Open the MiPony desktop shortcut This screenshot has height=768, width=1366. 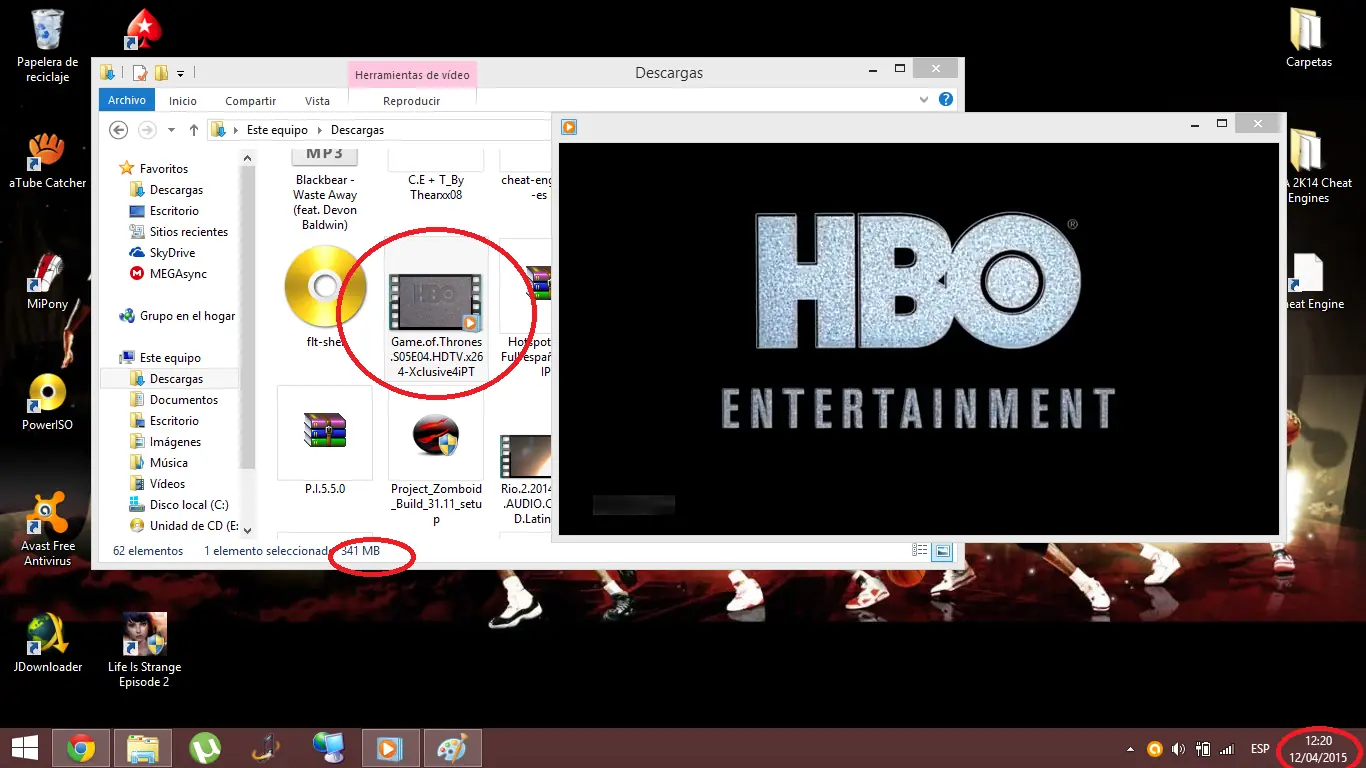coord(47,281)
